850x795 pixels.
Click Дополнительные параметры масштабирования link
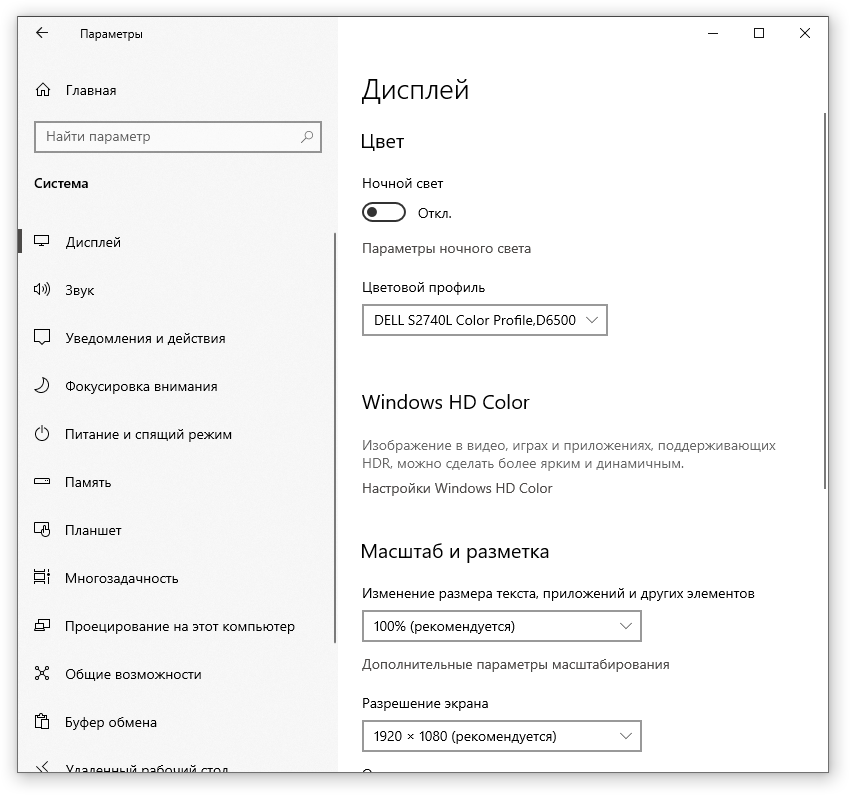point(515,664)
